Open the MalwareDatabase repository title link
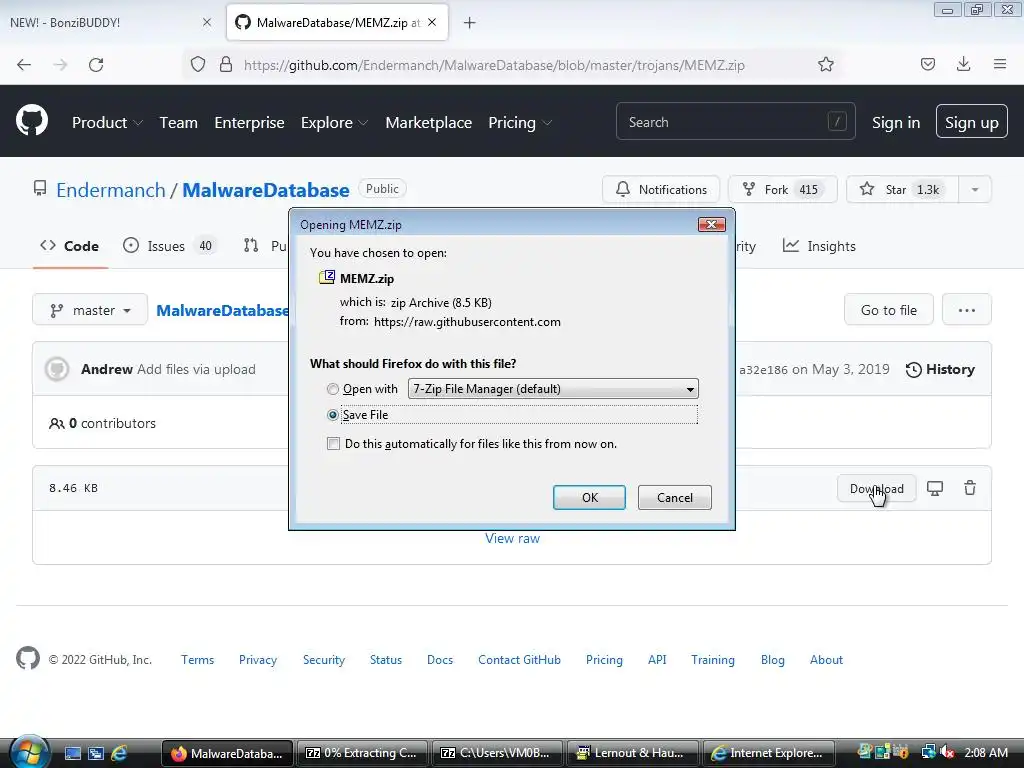The width and height of the screenshot is (1024, 768). coord(266,190)
